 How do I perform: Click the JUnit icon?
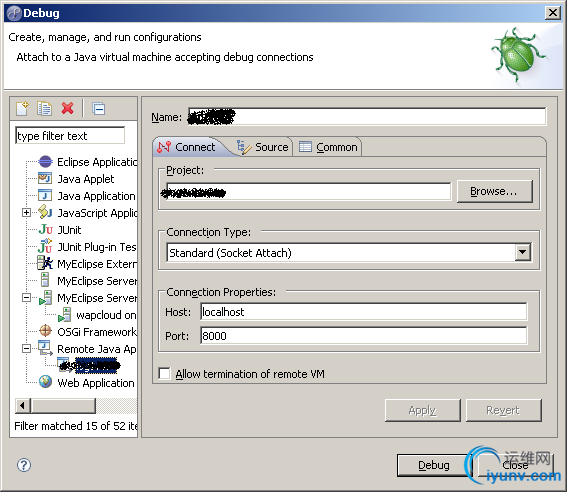click(x=46, y=230)
